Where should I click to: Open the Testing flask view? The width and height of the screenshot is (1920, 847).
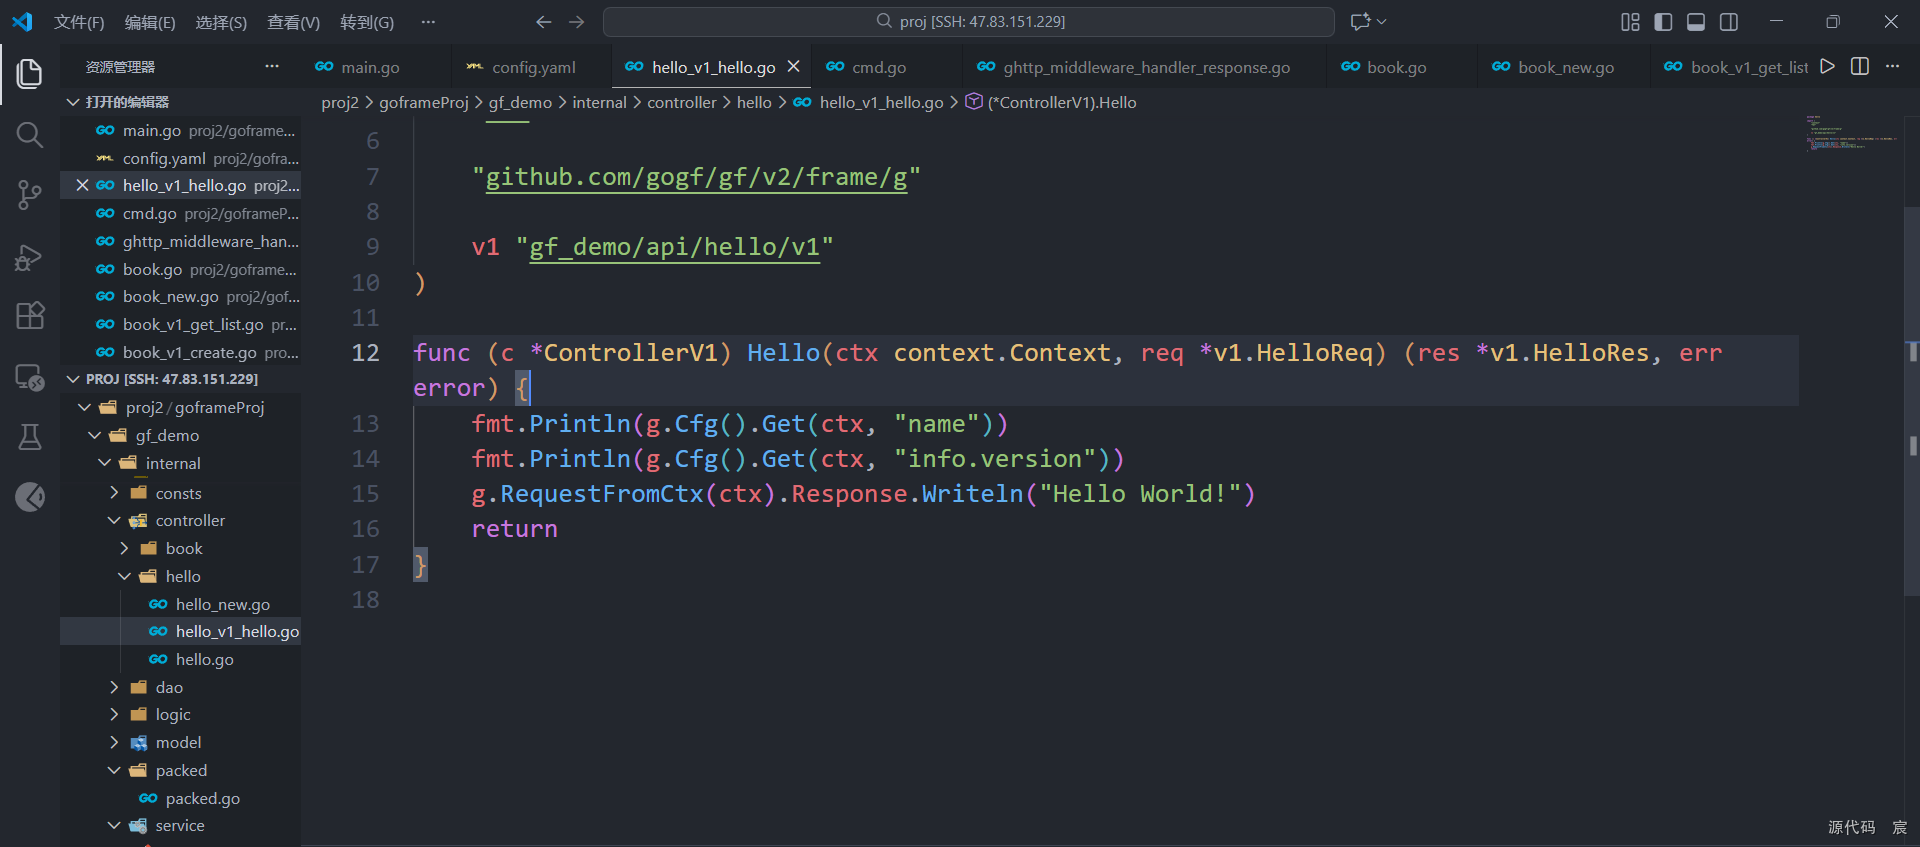[30, 437]
